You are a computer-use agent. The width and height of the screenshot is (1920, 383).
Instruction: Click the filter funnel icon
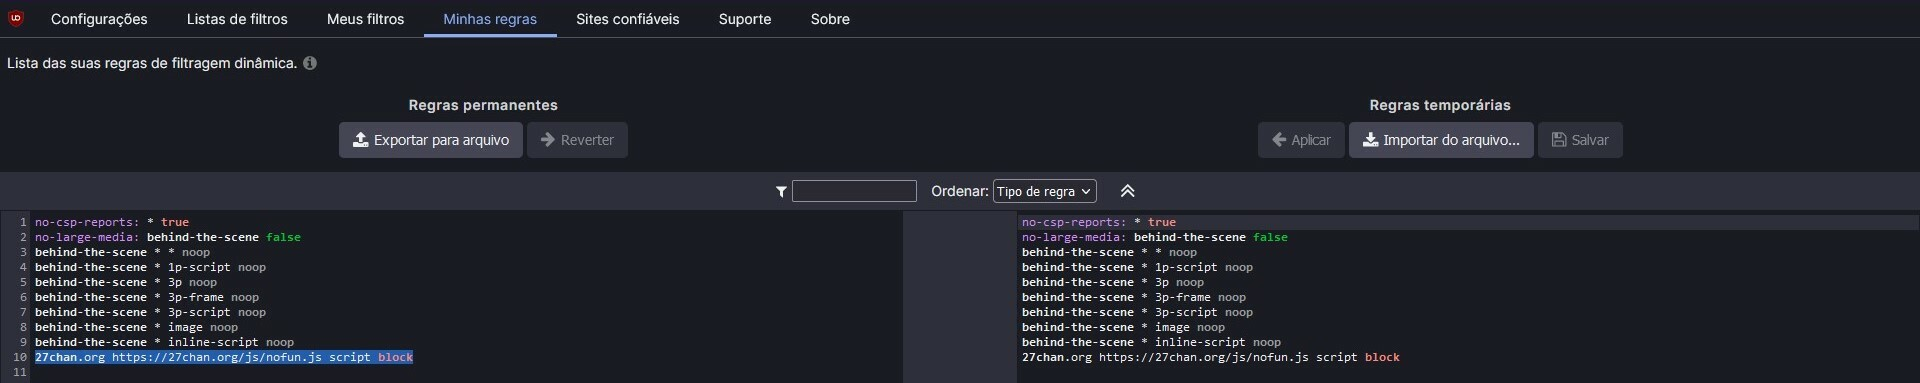coord(781,191)
